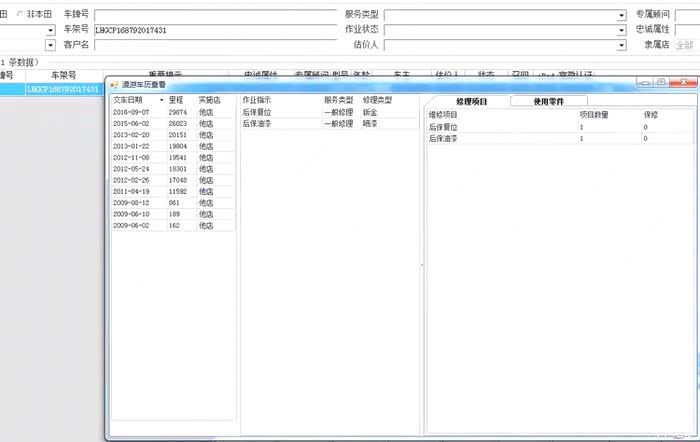Select the 非本田 radio button

pyautogui.click(x=19, y=15)
